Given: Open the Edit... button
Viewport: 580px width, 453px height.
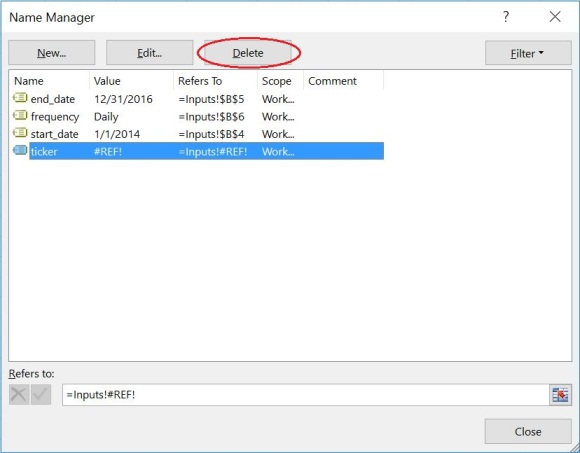Looking at the screenshot, I should point(149,53).
